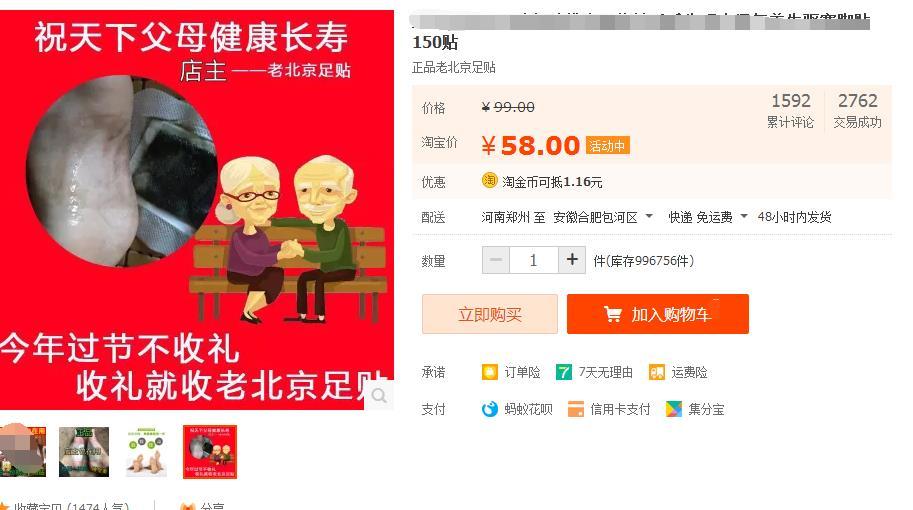Click the 立即购买 buy now button
The width and height of the screenshot is (913, 510).
point(490,314)
